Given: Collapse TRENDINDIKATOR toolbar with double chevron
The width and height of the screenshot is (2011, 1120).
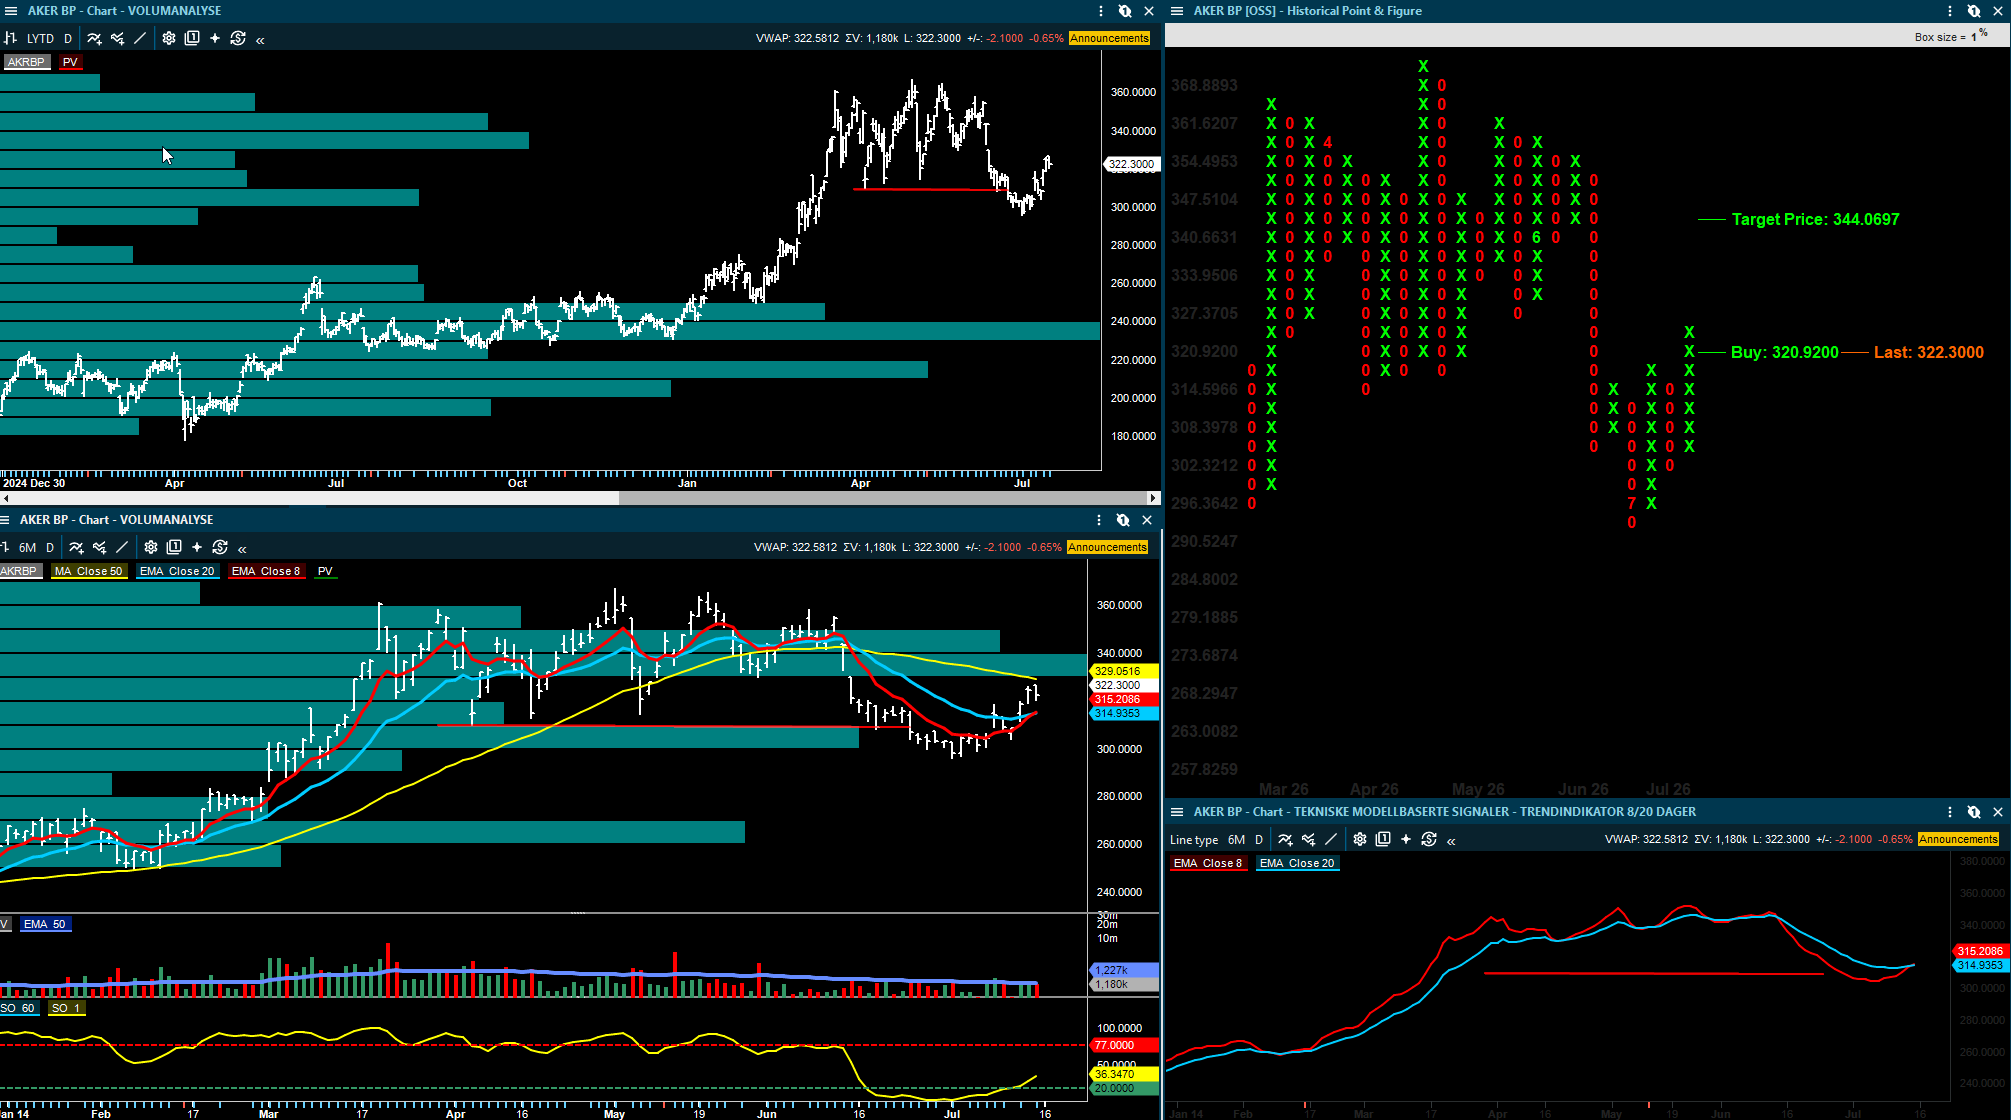Looking at the screenshot, I should click(x=1452, y=840).
